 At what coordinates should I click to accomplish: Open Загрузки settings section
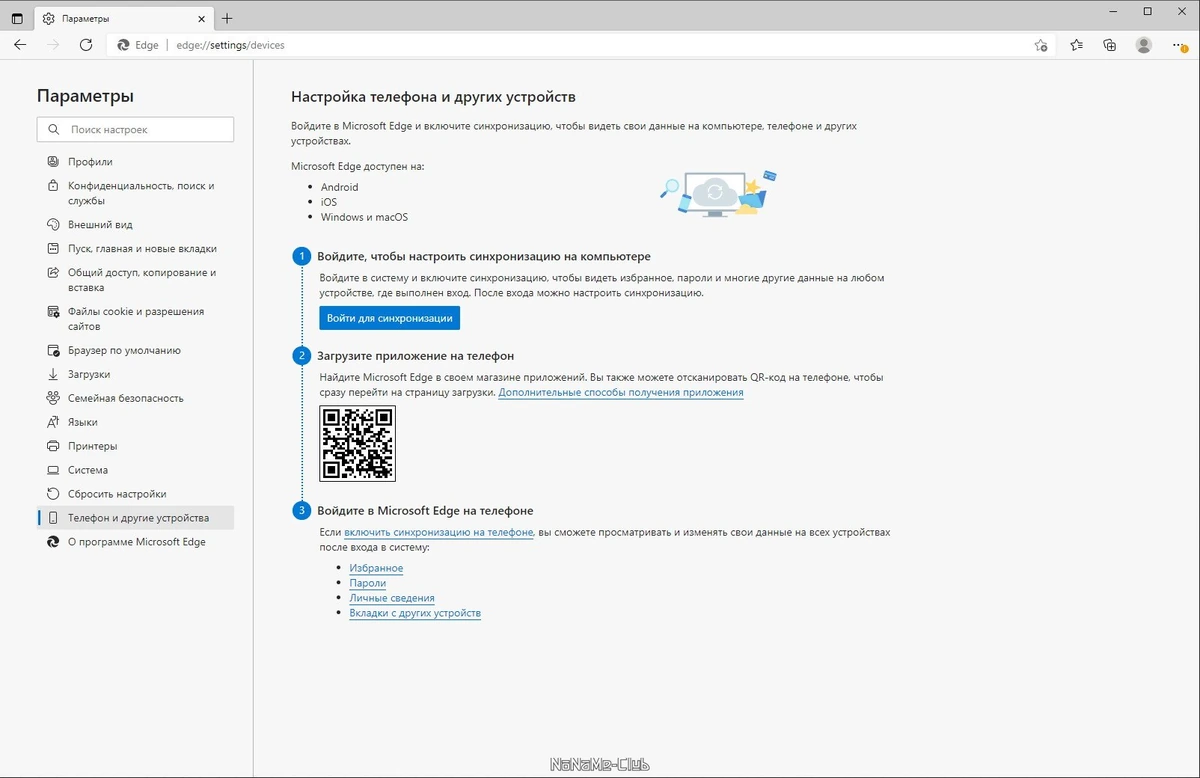[135, 374]
